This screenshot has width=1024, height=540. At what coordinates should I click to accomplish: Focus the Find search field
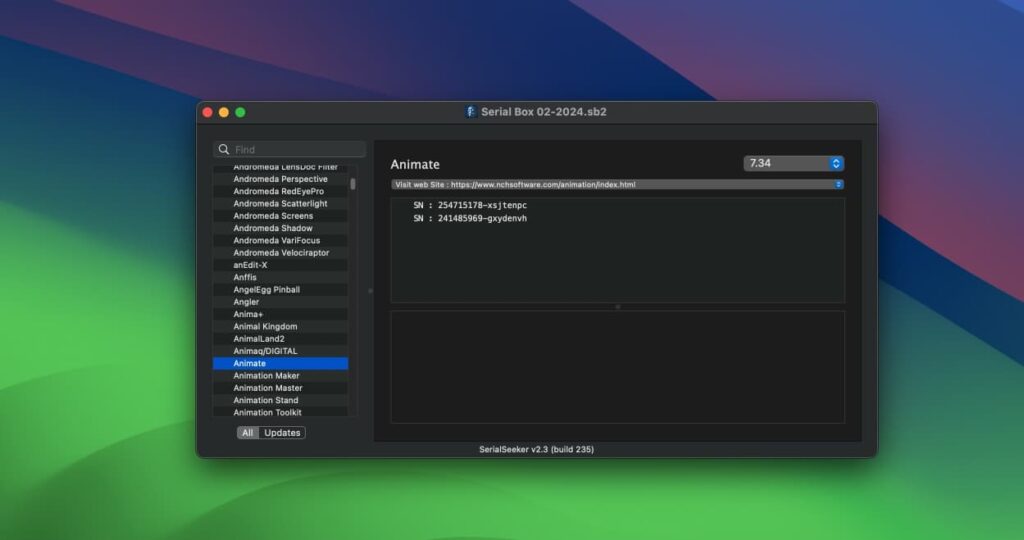(x=289, y=150)
